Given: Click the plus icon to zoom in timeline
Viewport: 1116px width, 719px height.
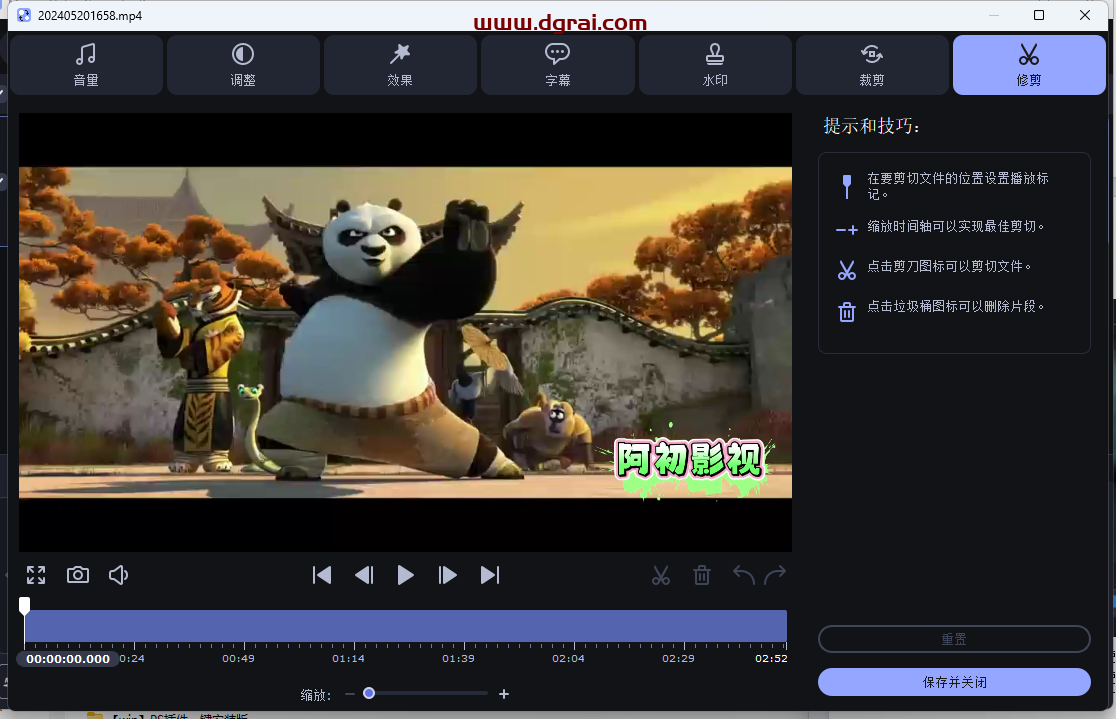Looking at the screenshot, I should point(504,694).
